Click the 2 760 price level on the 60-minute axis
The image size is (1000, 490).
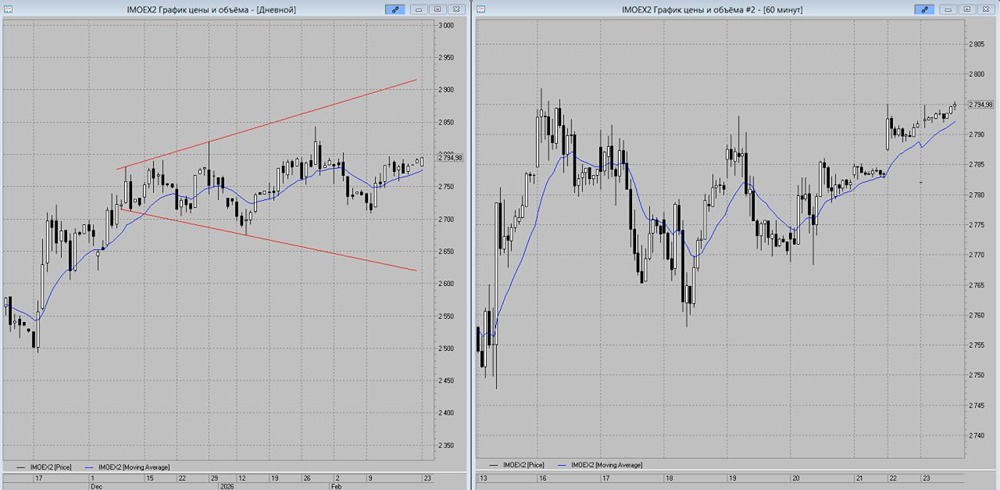pos(976,315)
